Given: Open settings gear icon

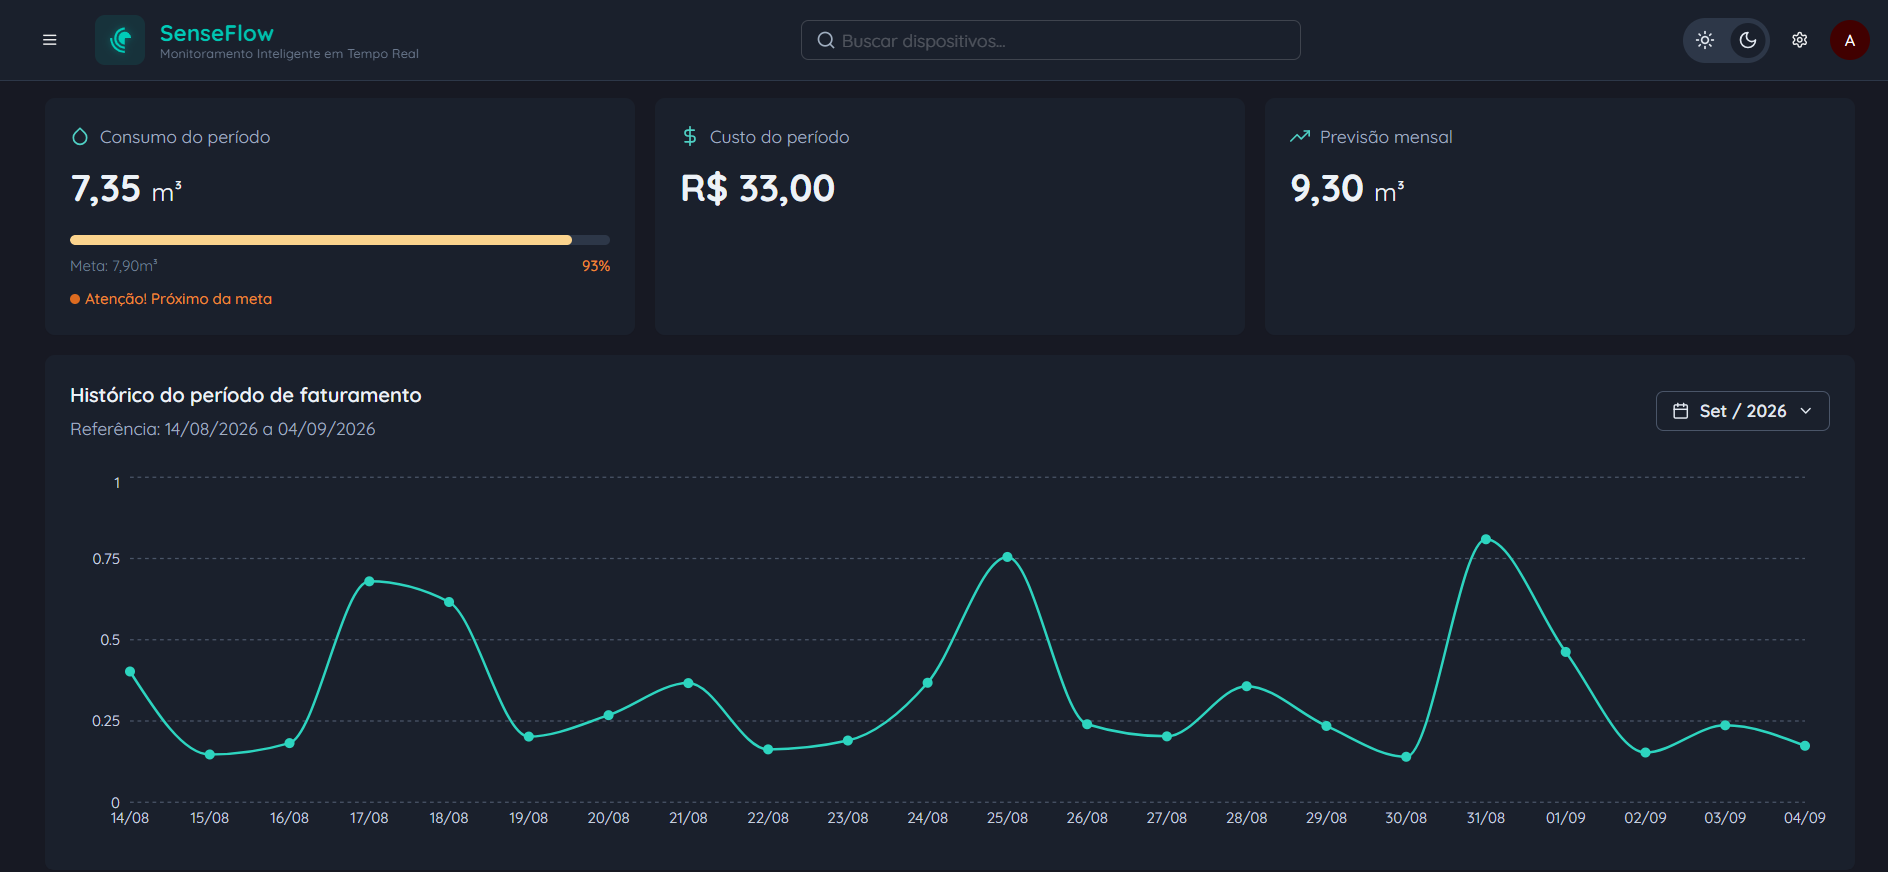Looking at the screenshot, I should click(x=1800, y=40).
